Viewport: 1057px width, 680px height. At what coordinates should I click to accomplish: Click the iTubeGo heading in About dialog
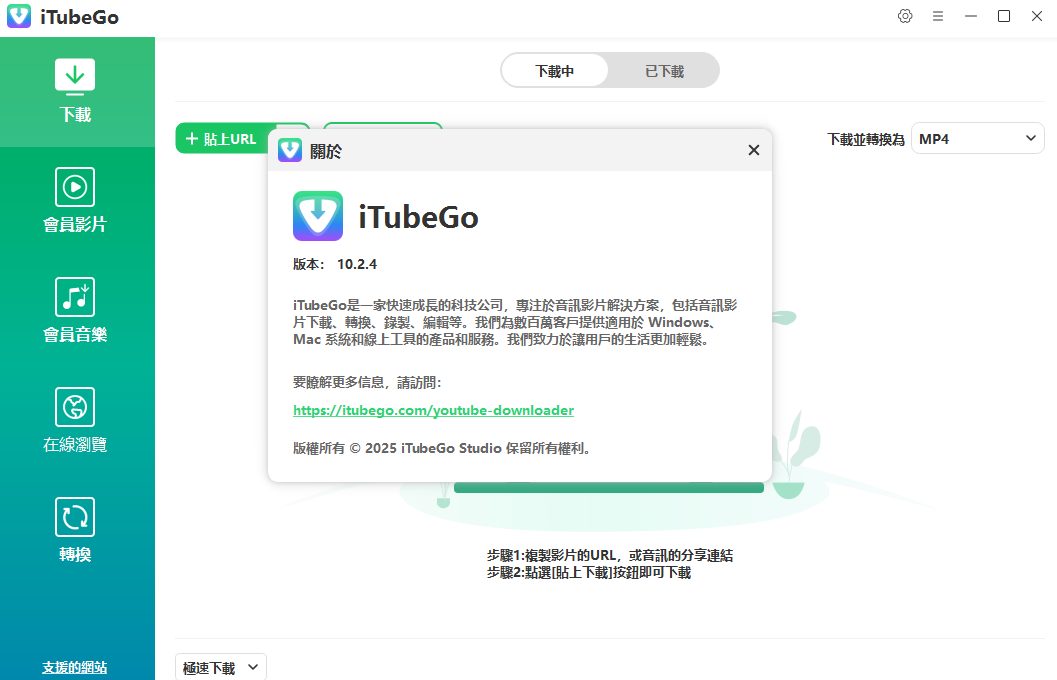click(x=418, y=217)
